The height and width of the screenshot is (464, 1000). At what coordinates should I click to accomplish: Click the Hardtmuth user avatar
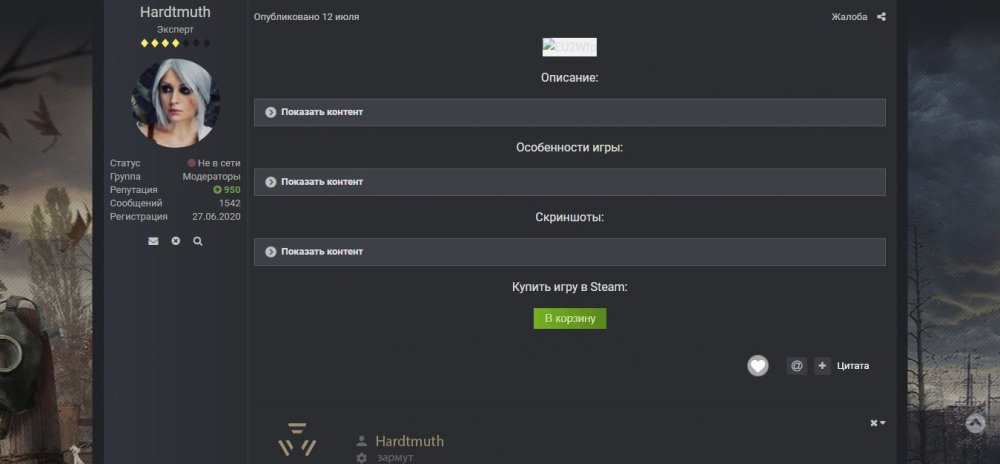pos(175,103)
